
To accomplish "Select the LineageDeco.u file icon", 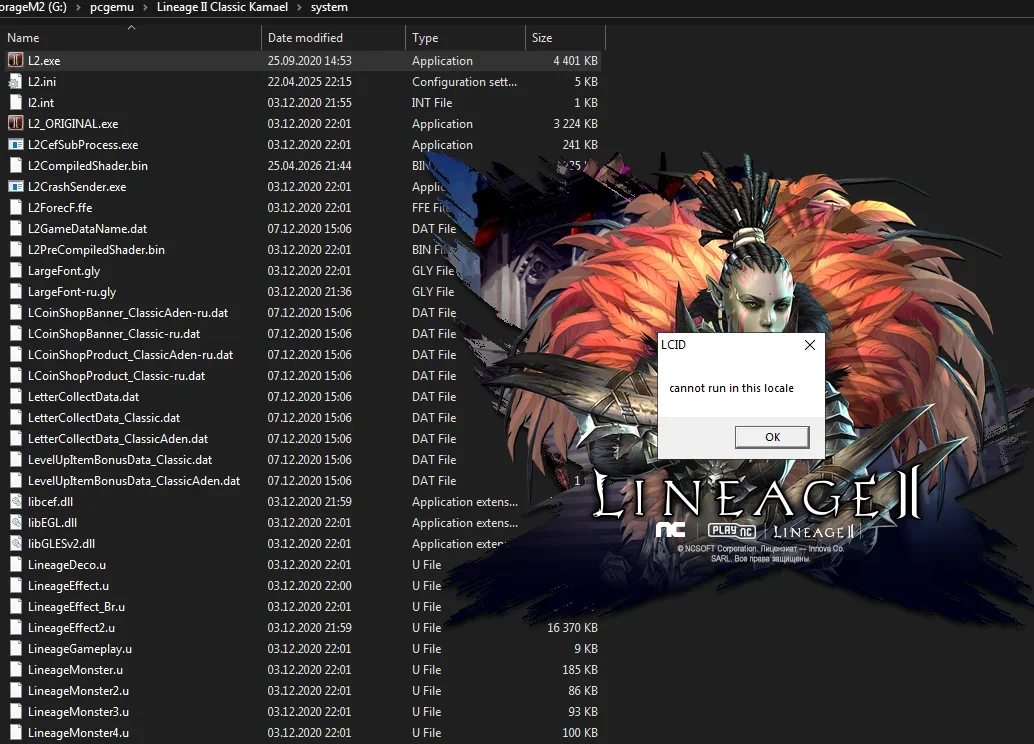I will point(16,565).
